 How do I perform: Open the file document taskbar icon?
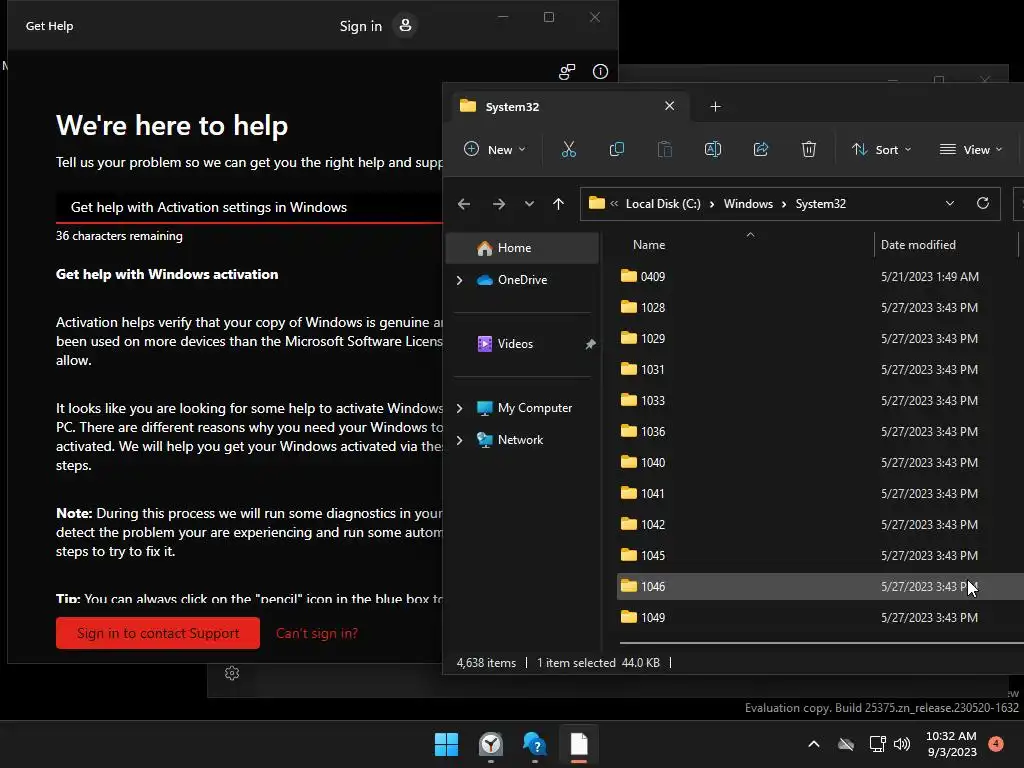pyautogui.click(x=579, y=744)
